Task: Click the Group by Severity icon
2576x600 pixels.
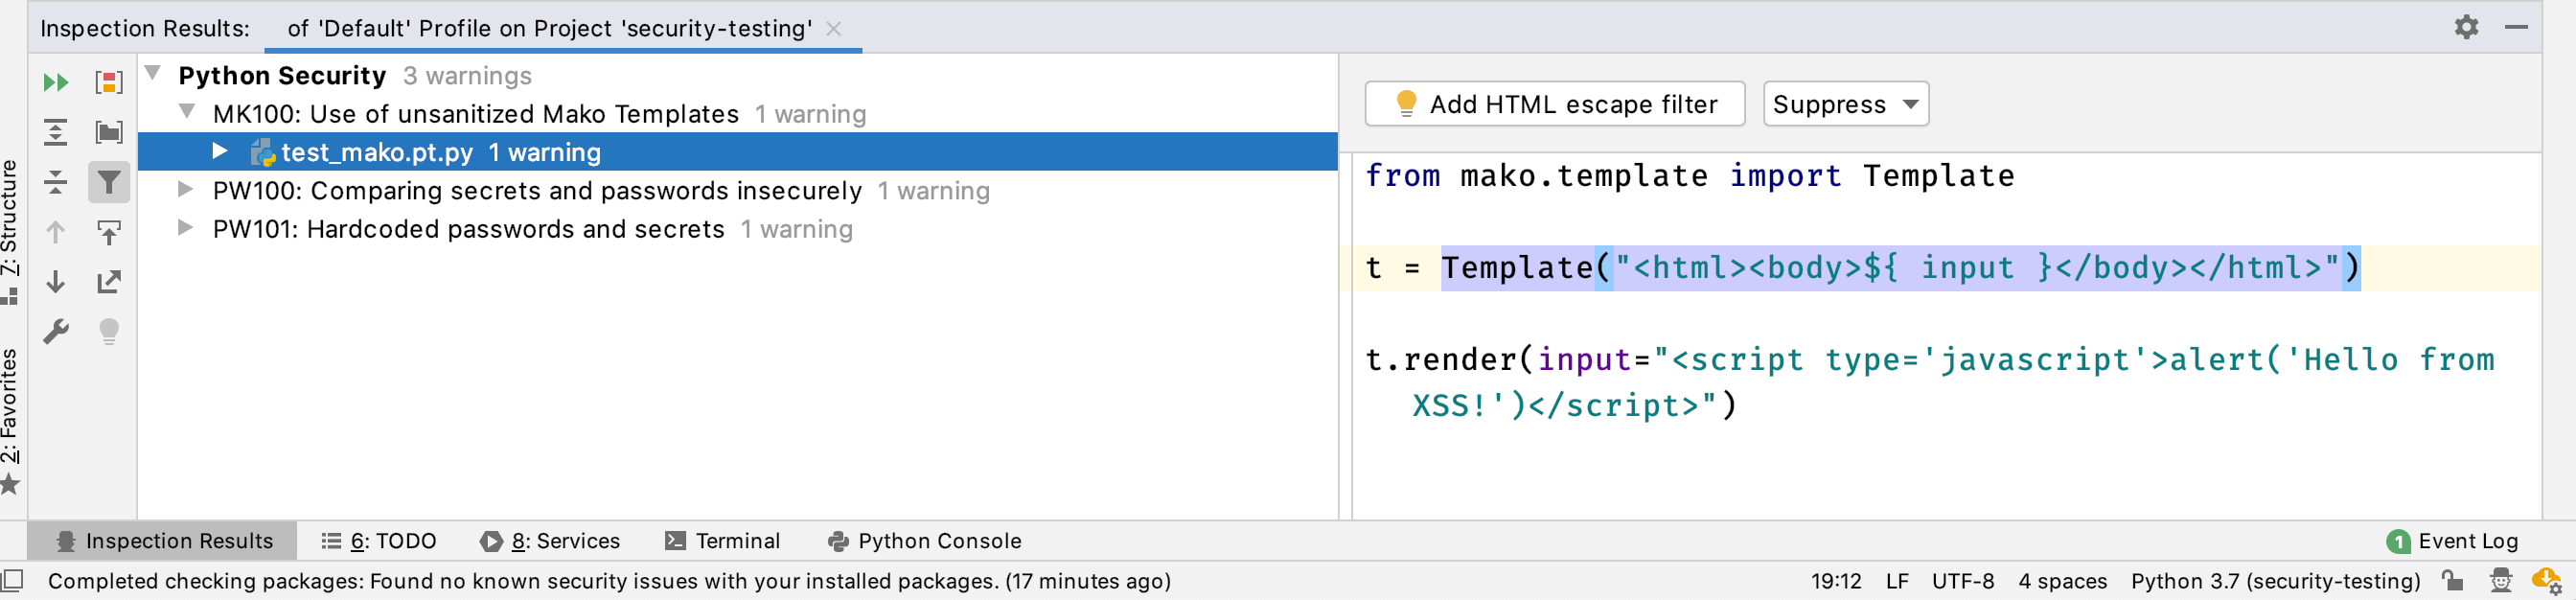Action: 109,82
